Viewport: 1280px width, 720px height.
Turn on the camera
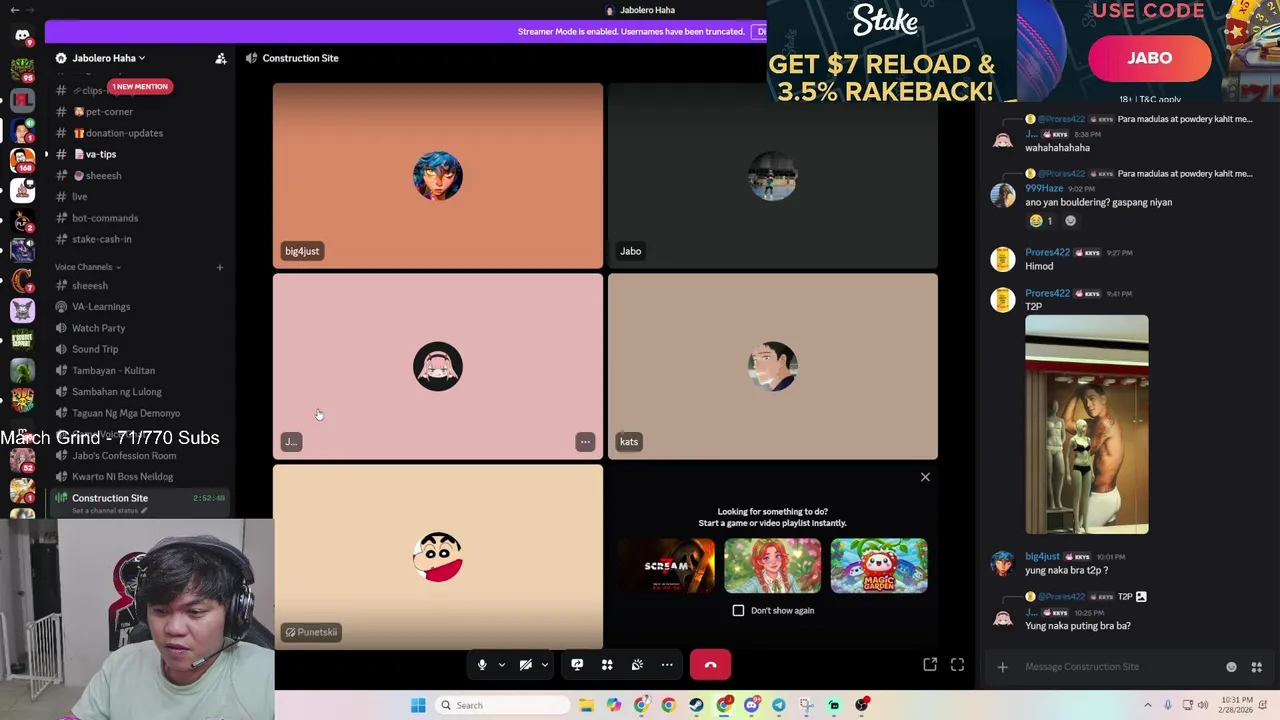(526, 665)
